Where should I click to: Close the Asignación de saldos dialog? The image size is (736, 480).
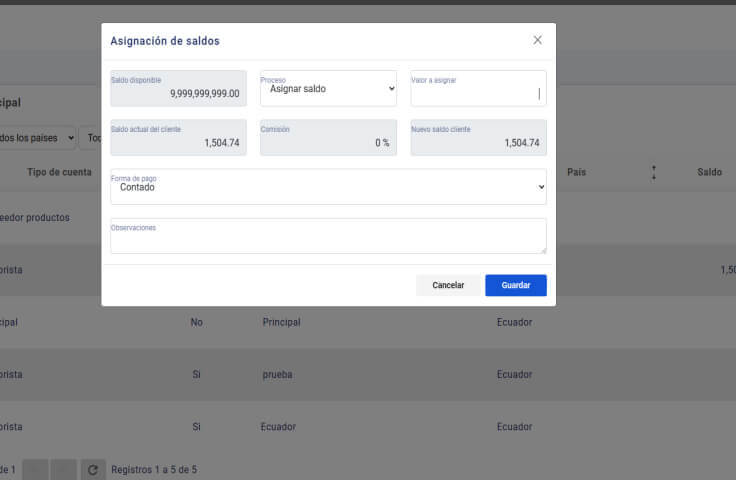tap(537, 40)
